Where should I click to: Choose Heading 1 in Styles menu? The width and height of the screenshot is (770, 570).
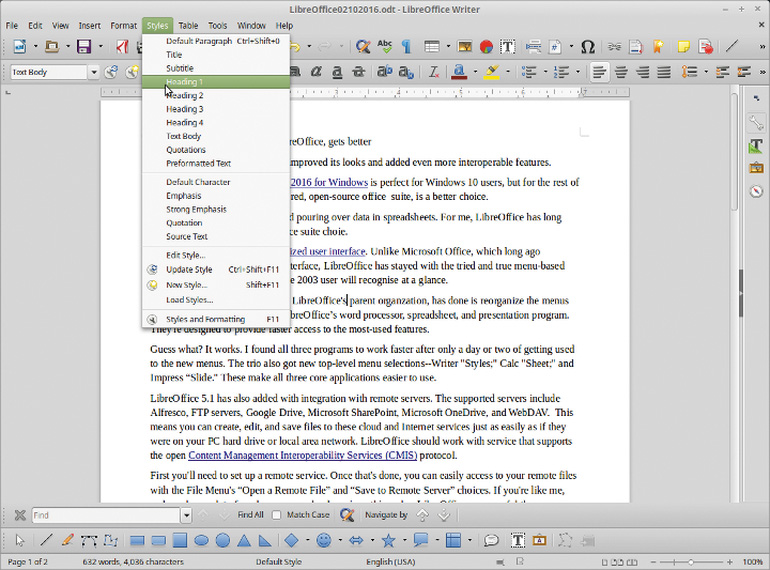216,82
